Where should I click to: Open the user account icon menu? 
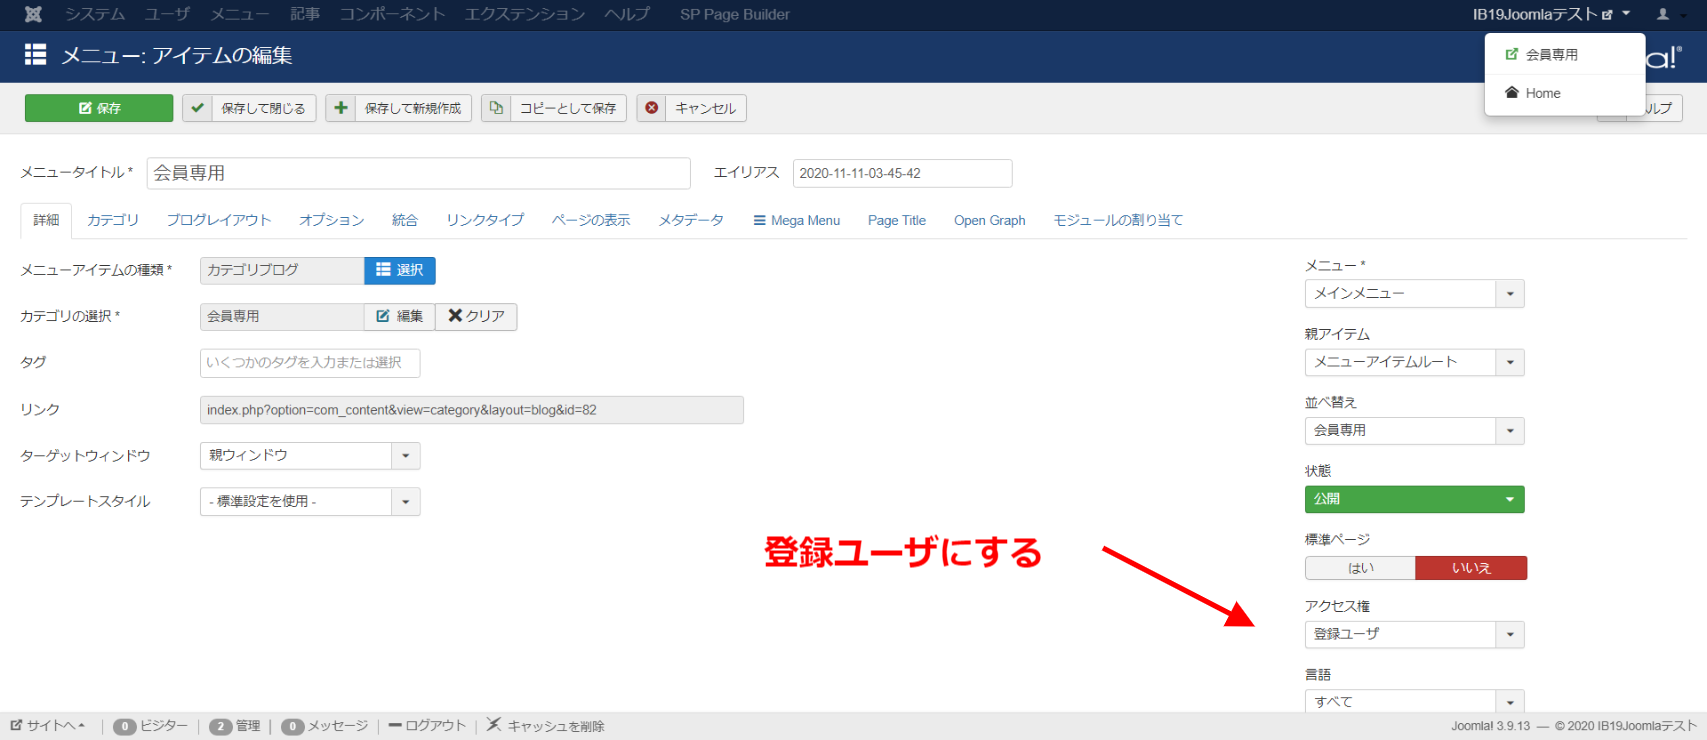(1663, 14)
